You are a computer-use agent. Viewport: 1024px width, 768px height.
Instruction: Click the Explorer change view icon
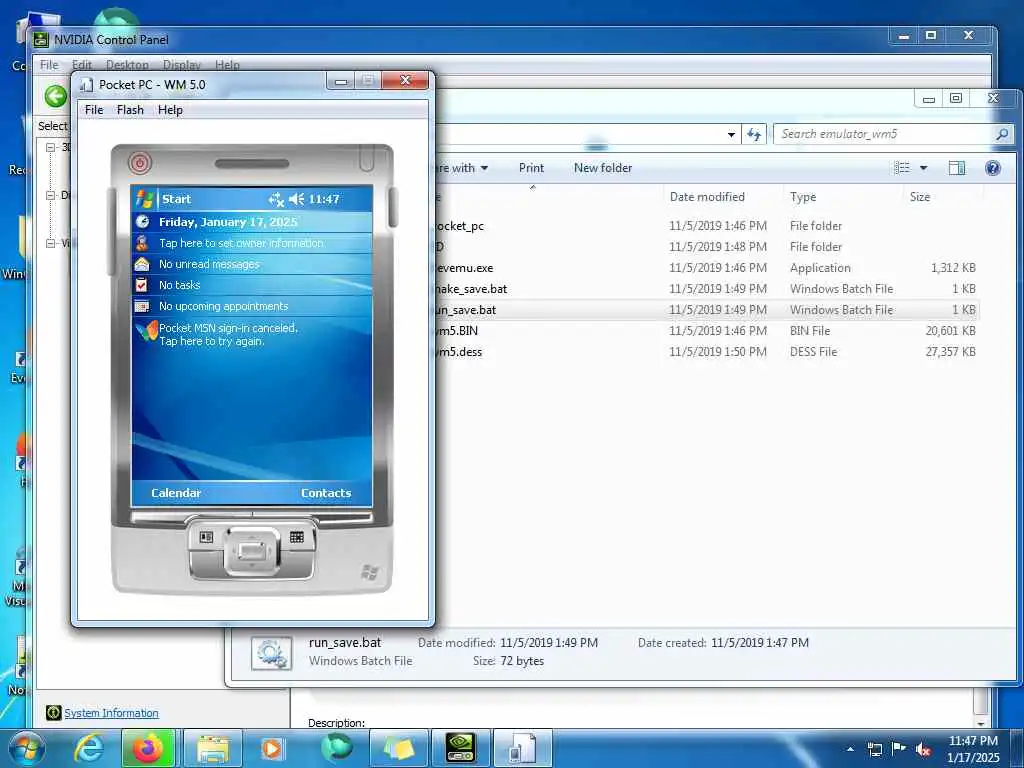point(902,168)
